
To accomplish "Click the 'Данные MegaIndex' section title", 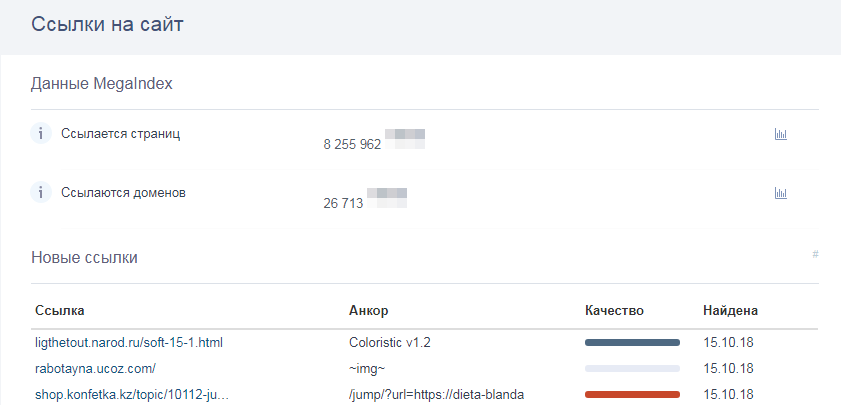I will [102, 84].
